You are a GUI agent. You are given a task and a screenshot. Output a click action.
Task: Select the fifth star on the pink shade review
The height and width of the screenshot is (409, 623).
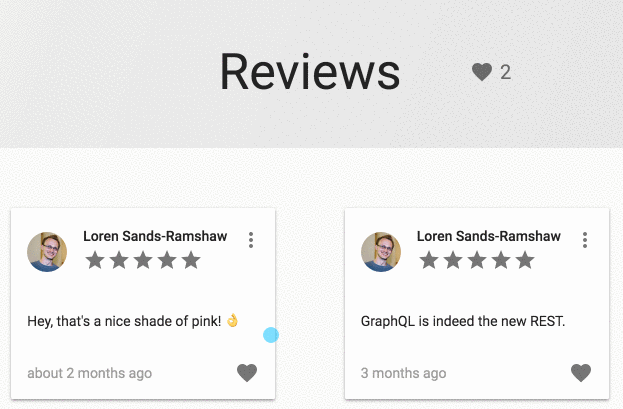(191, 260)
